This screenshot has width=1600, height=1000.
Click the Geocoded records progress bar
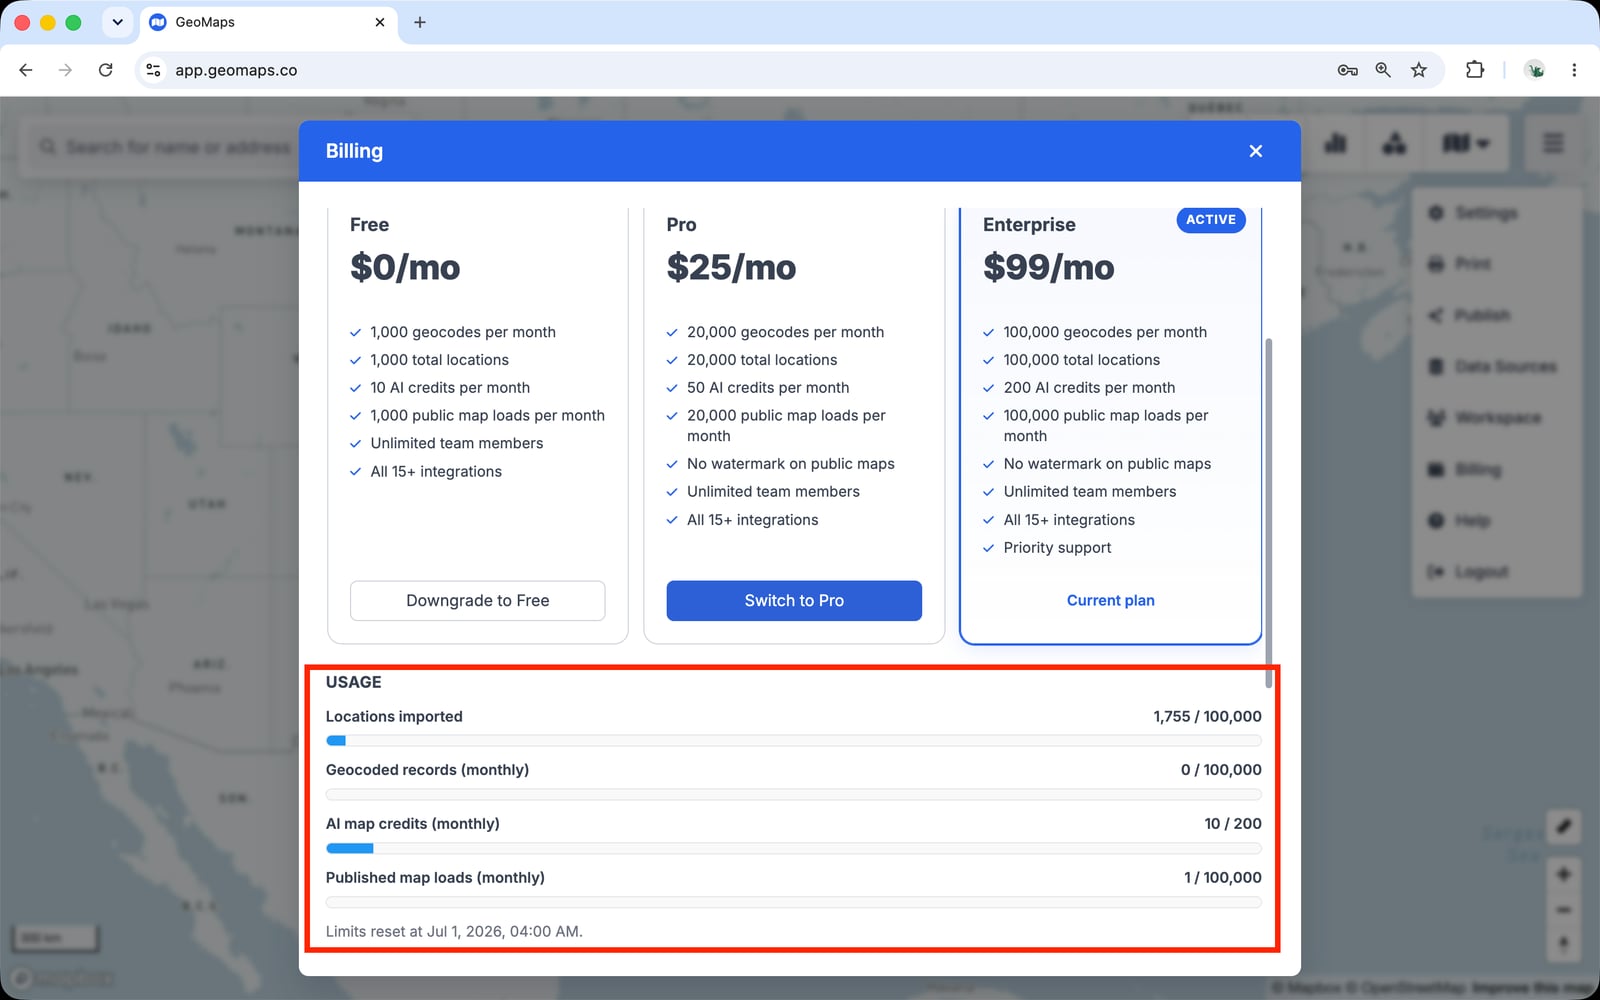pos(793,795)
